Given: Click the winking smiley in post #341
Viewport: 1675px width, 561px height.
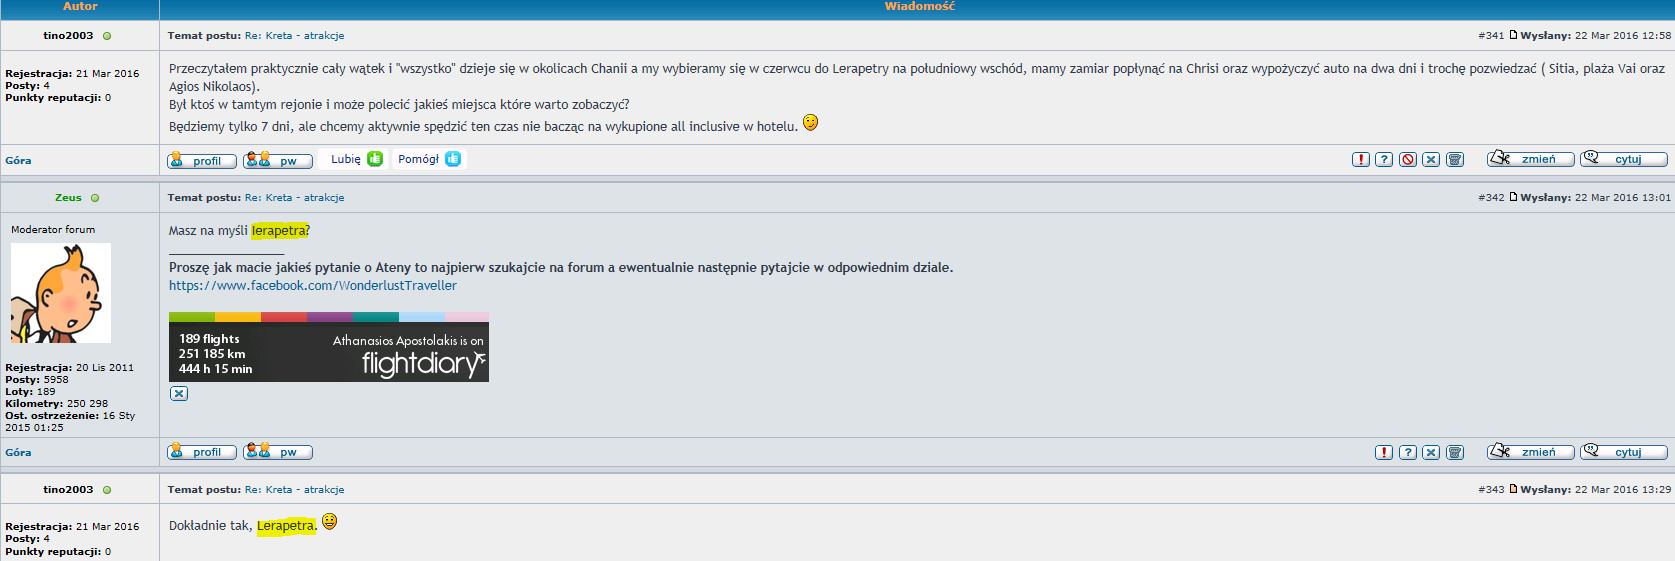Looking at the screenshot, I should coord(811,123).
